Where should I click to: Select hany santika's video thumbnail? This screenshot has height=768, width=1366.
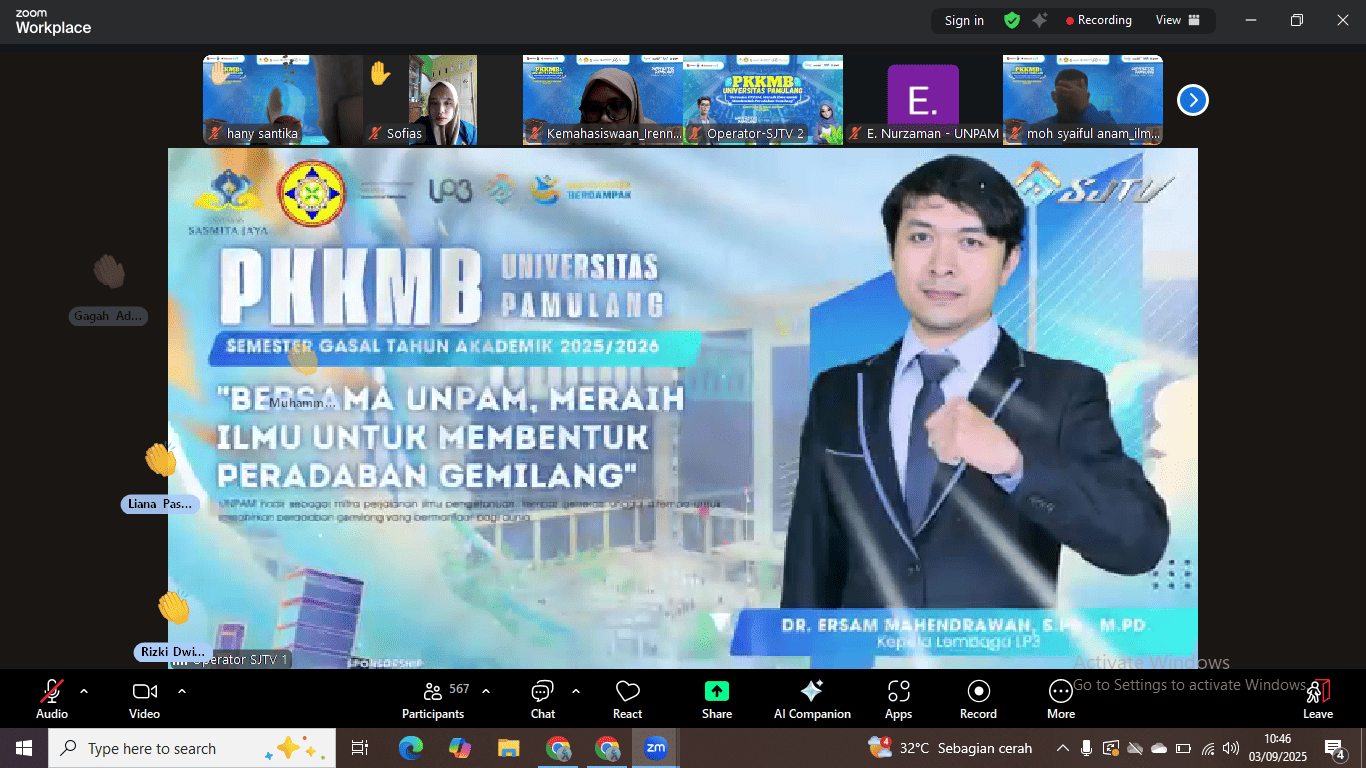(x=283, y=100)
